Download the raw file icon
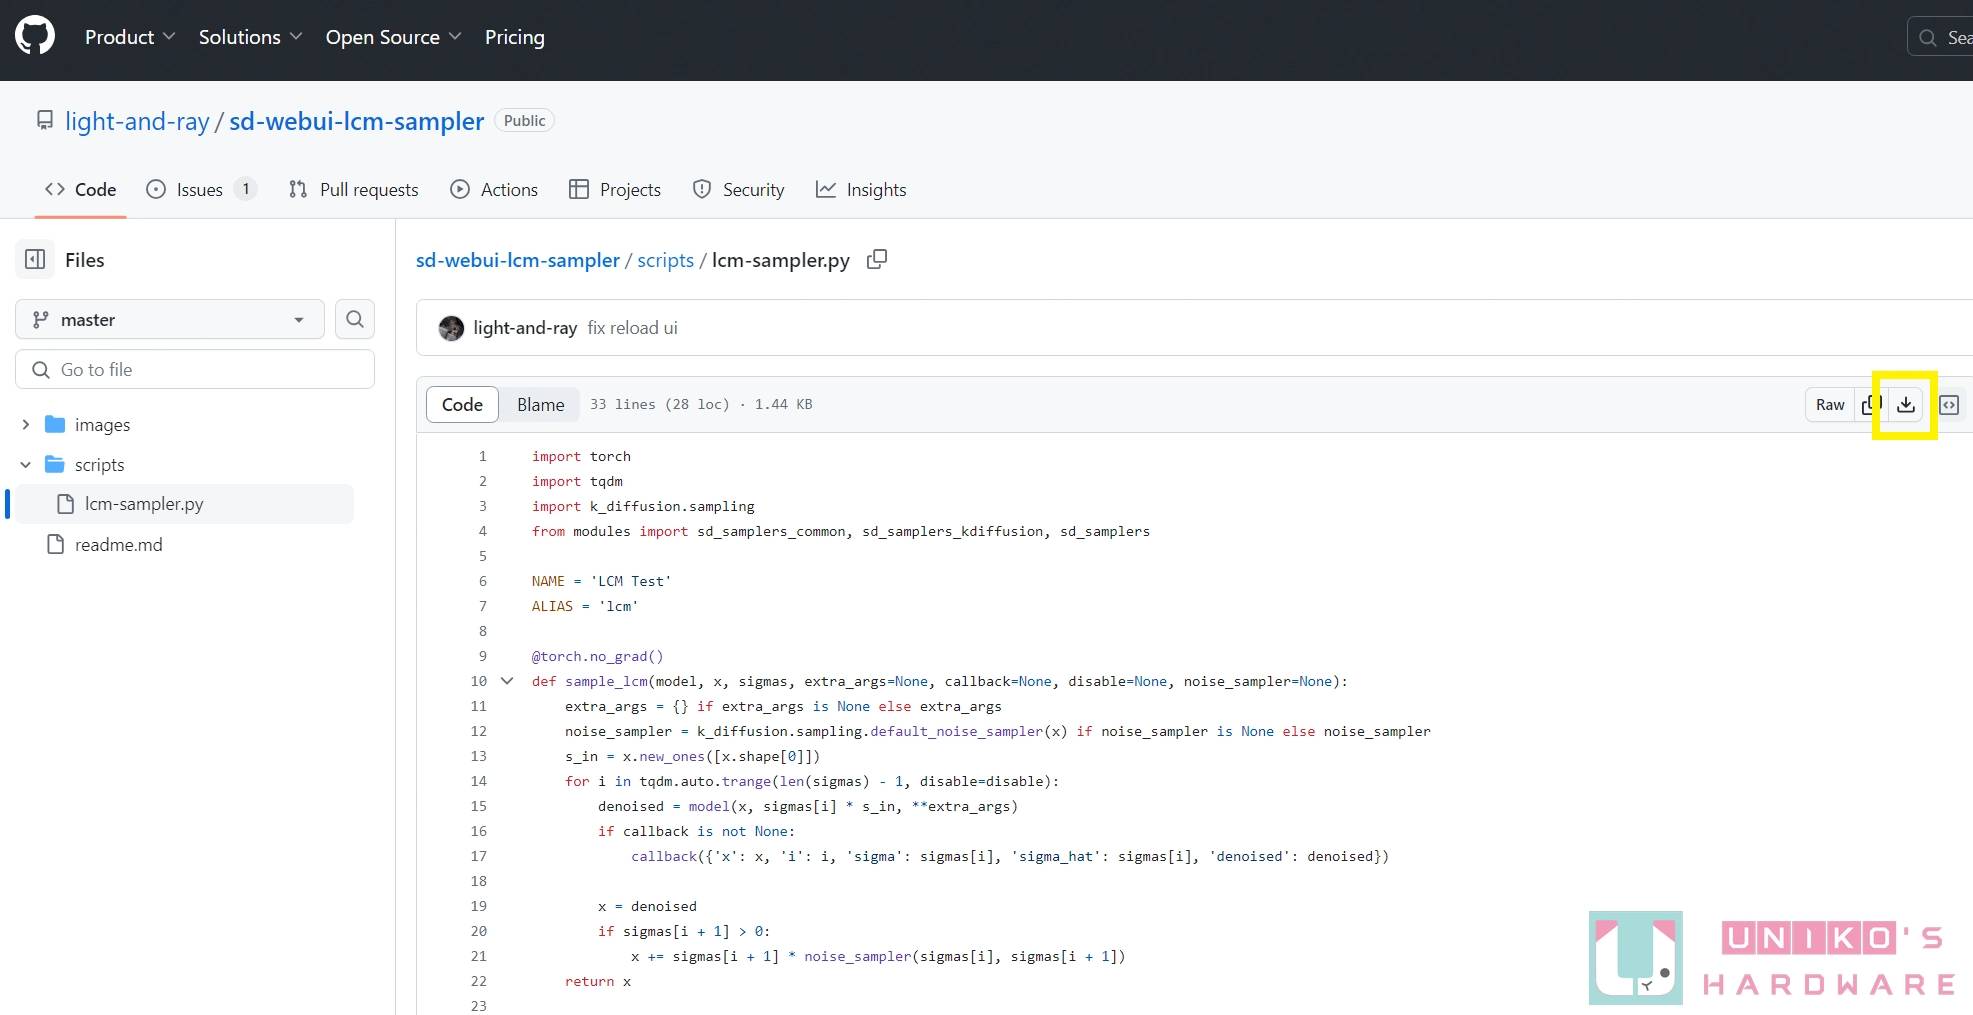 (1906, 405)
